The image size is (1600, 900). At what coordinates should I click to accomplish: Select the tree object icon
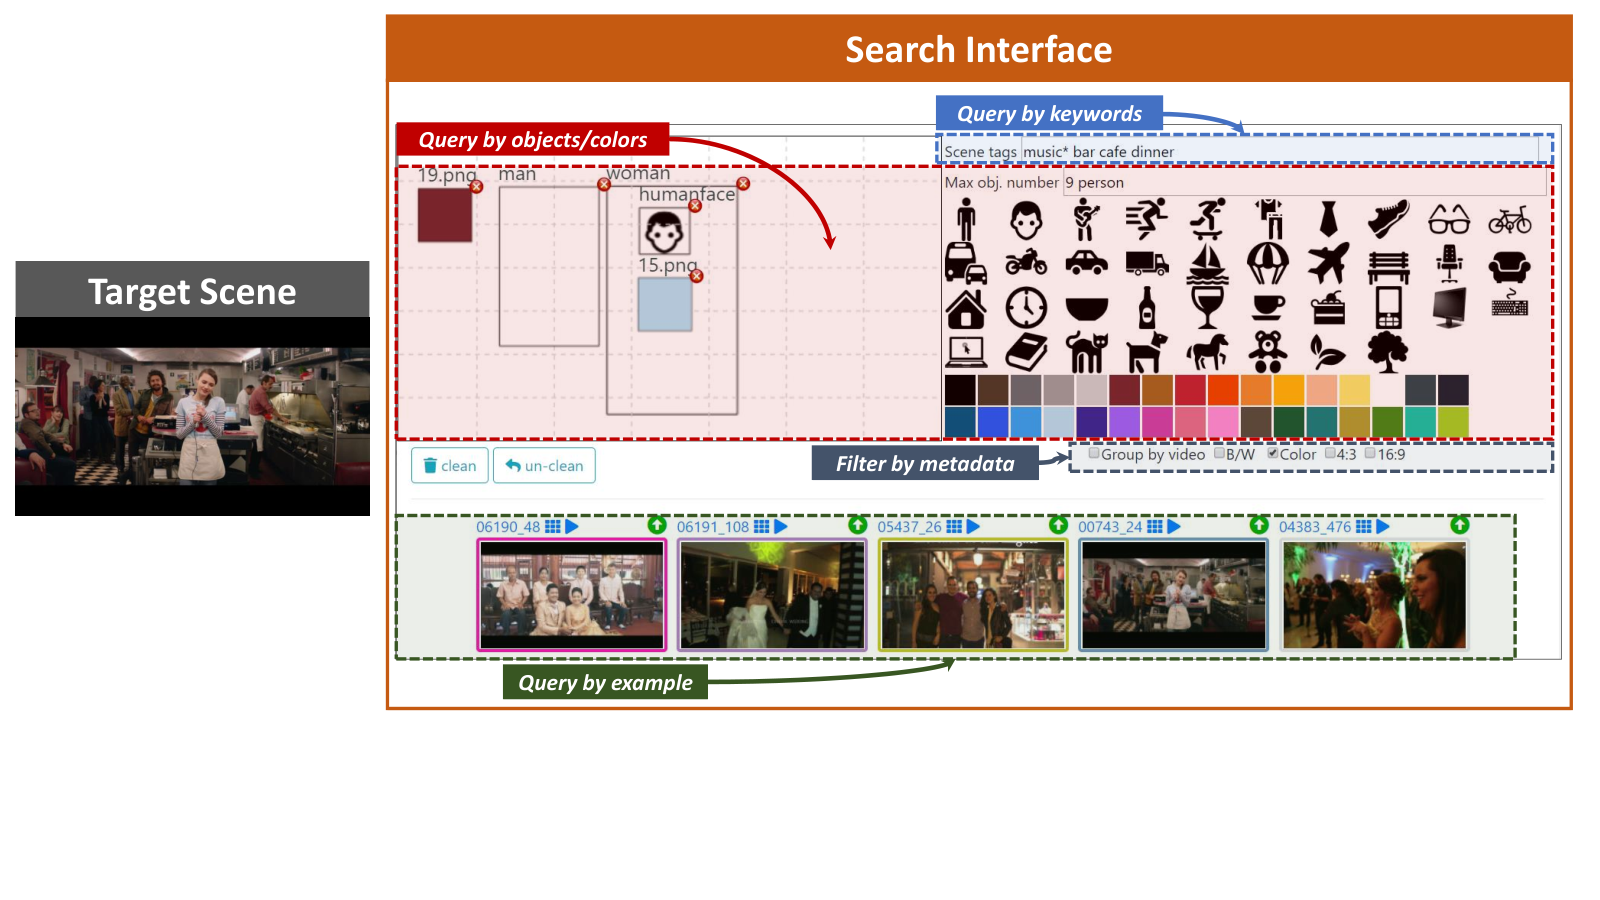coord(1388,352)
